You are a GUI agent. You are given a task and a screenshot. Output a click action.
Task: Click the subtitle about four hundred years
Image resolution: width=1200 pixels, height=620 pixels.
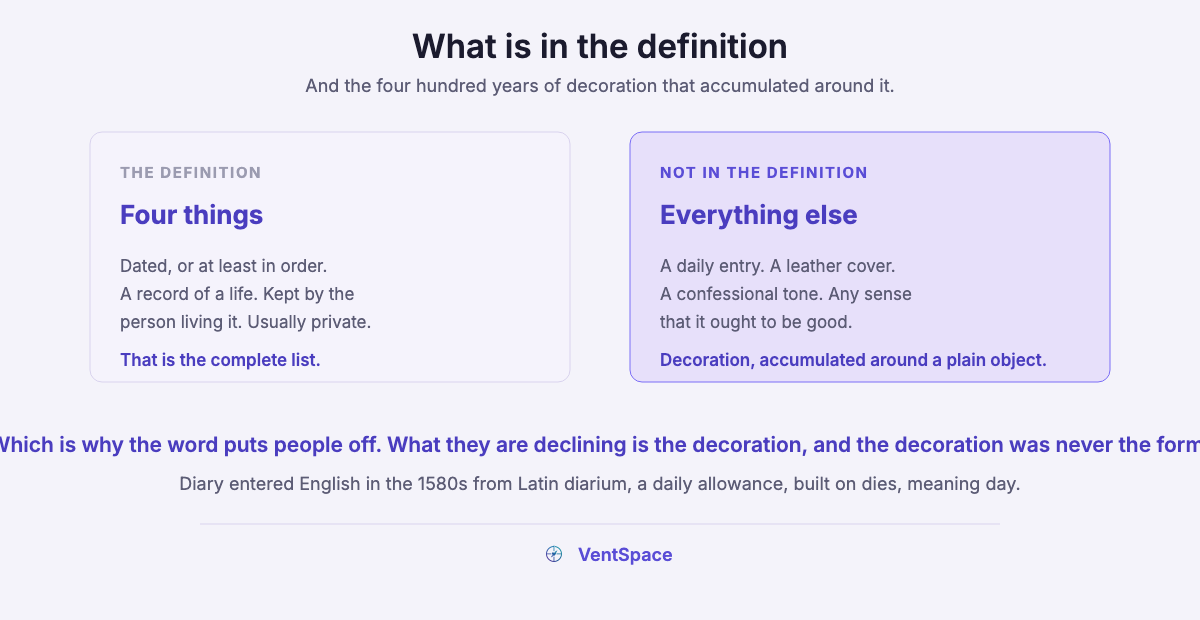[x=600, y=86]
